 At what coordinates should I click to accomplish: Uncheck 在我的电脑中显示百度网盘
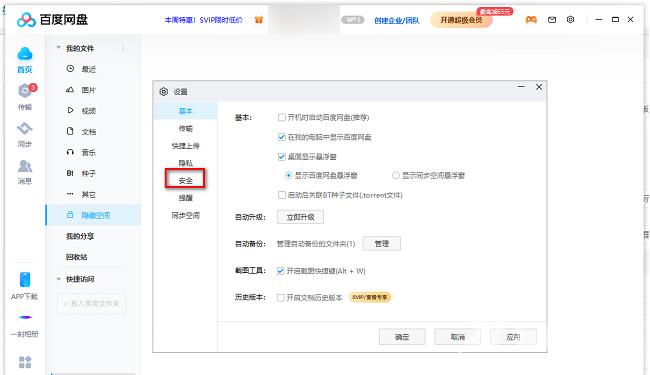tap(281, 137)
